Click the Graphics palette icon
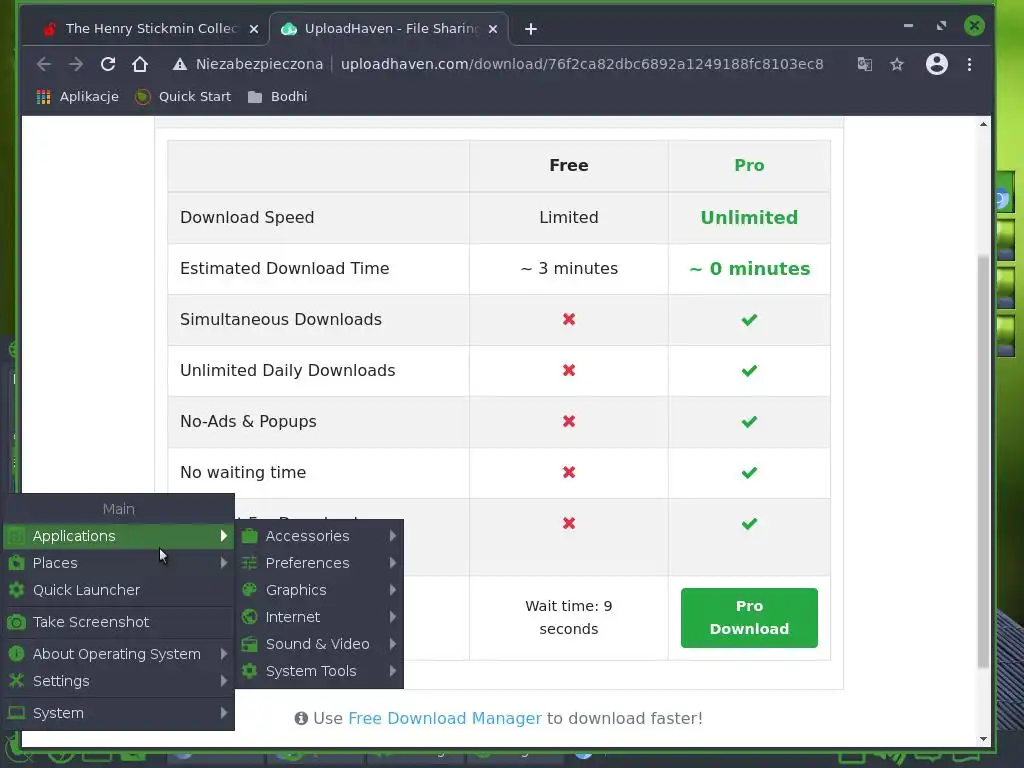The image size is (1024, 768). pos(249,590)
